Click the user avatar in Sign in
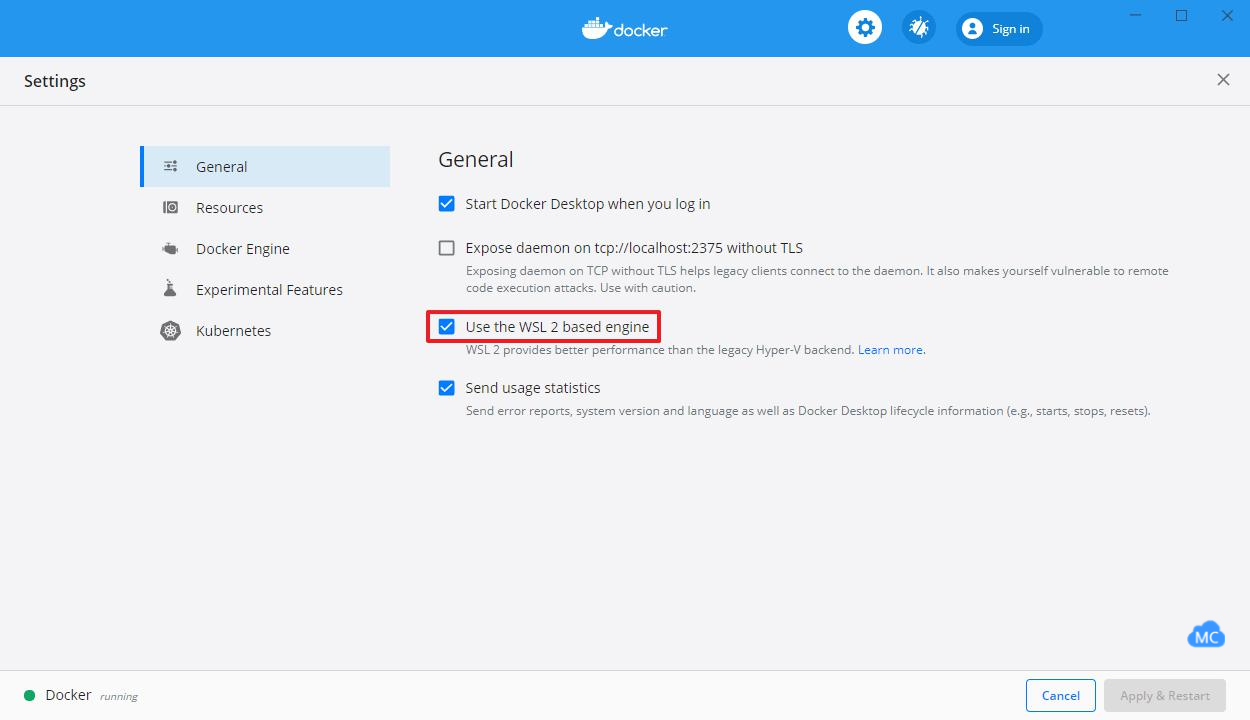The width and height of the screenshot is (1250, 720). (972, 29)
